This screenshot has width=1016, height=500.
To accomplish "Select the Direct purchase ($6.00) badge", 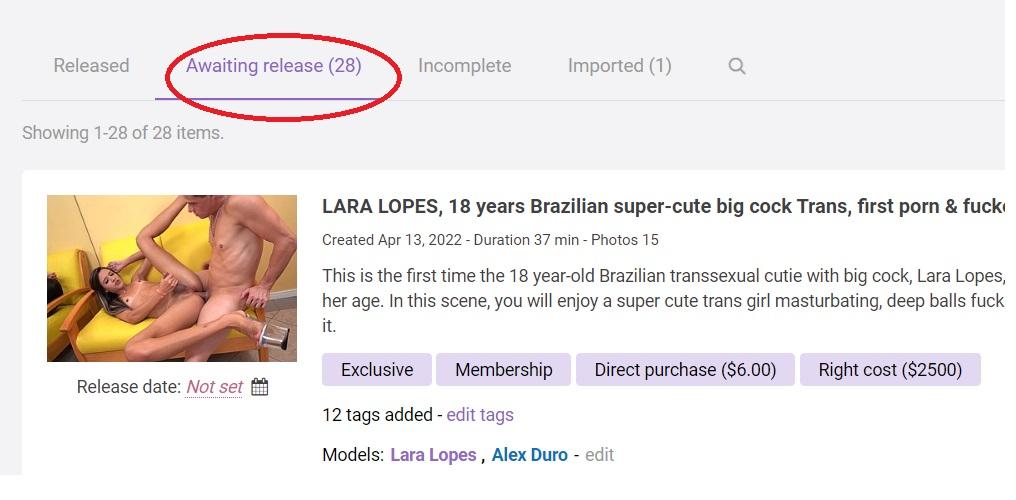I will click(685, 370).
